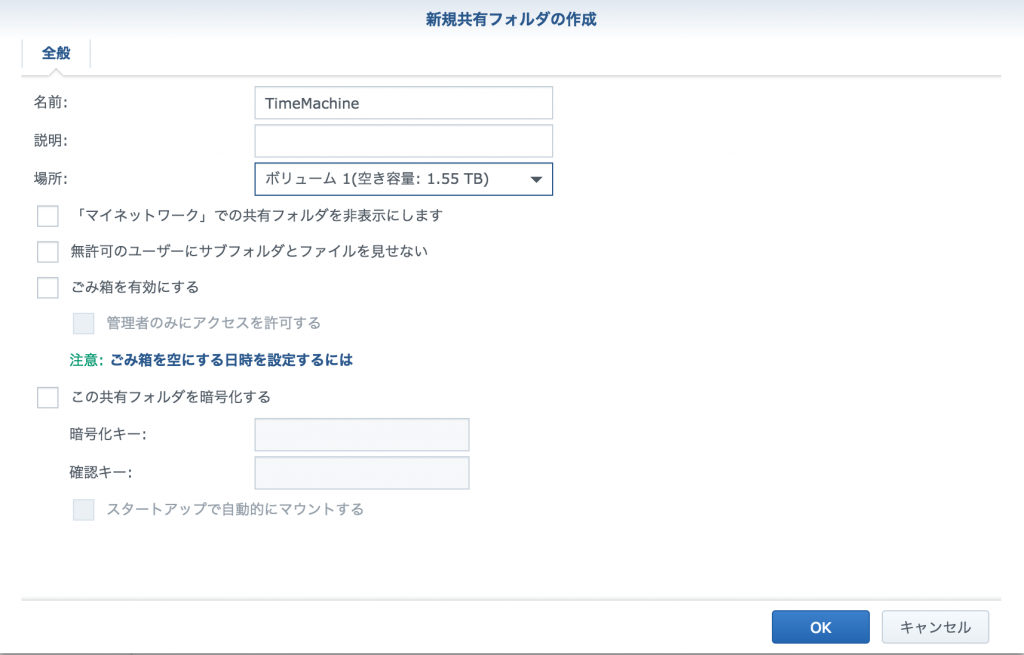Toggle 管理者のみにアクセスを許可する checkbox

coord(84,323)
